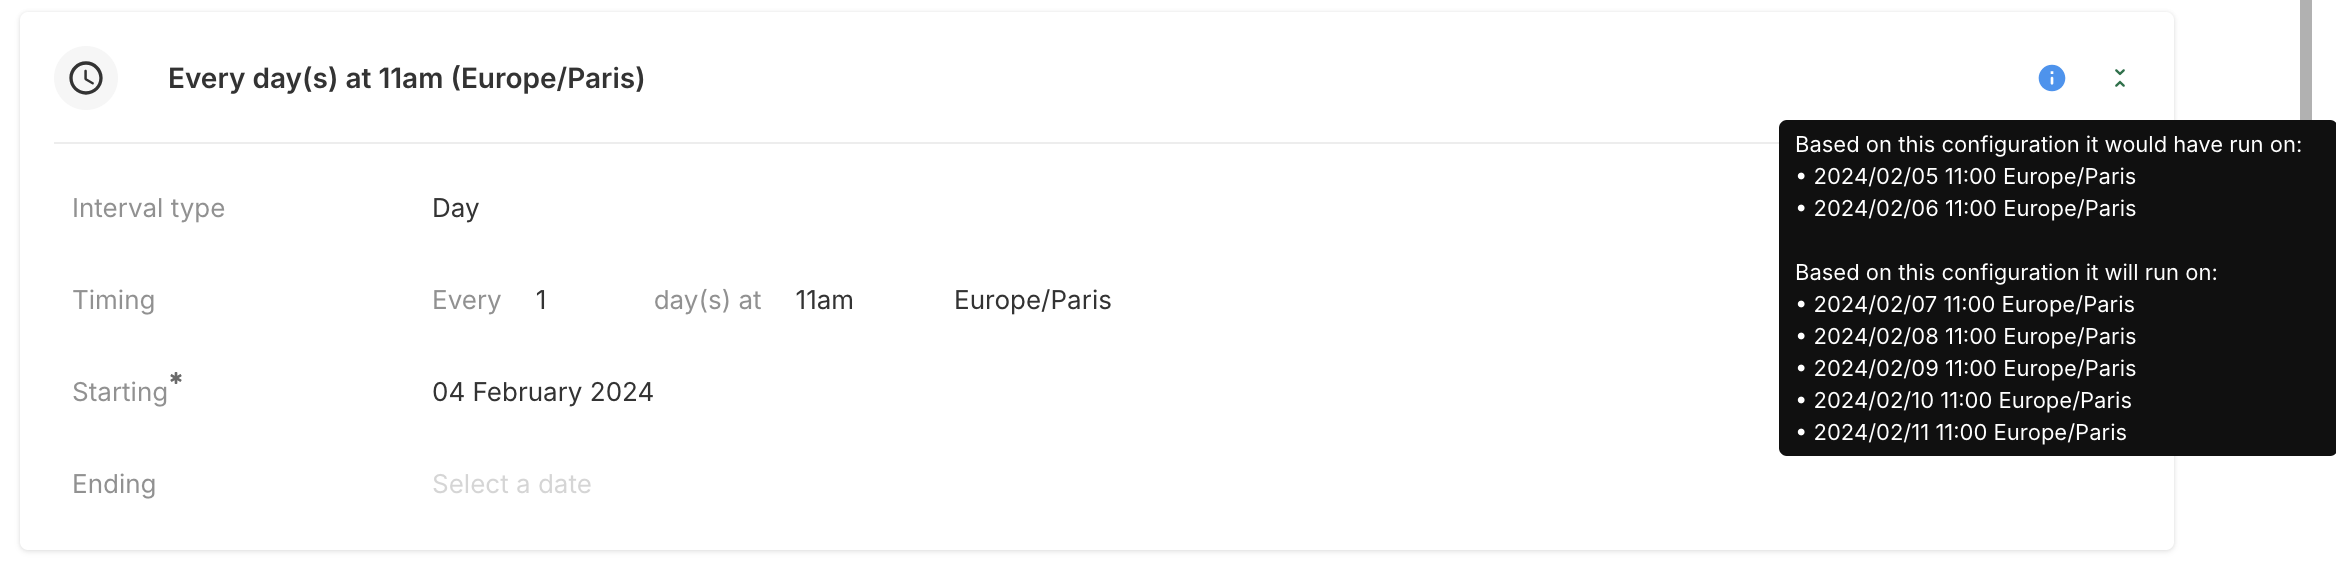Click the clock schedule icon

tap(86, 78)
